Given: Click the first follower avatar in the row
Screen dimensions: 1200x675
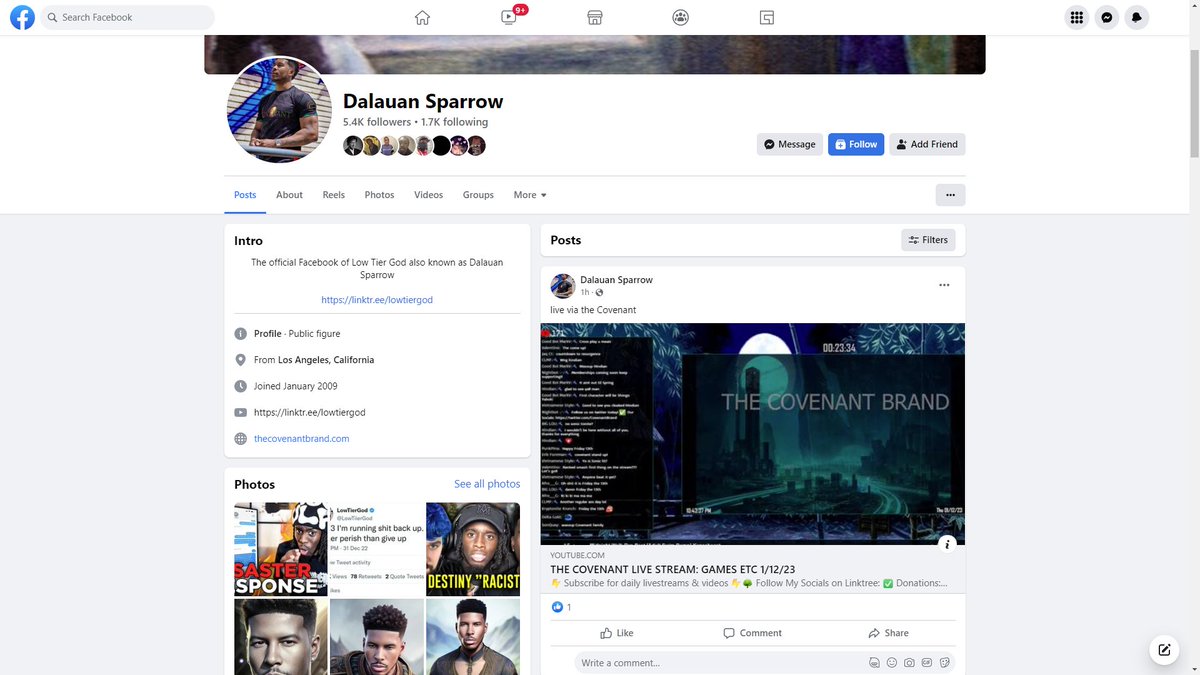Looking at the screenshot, I should 352,146.
